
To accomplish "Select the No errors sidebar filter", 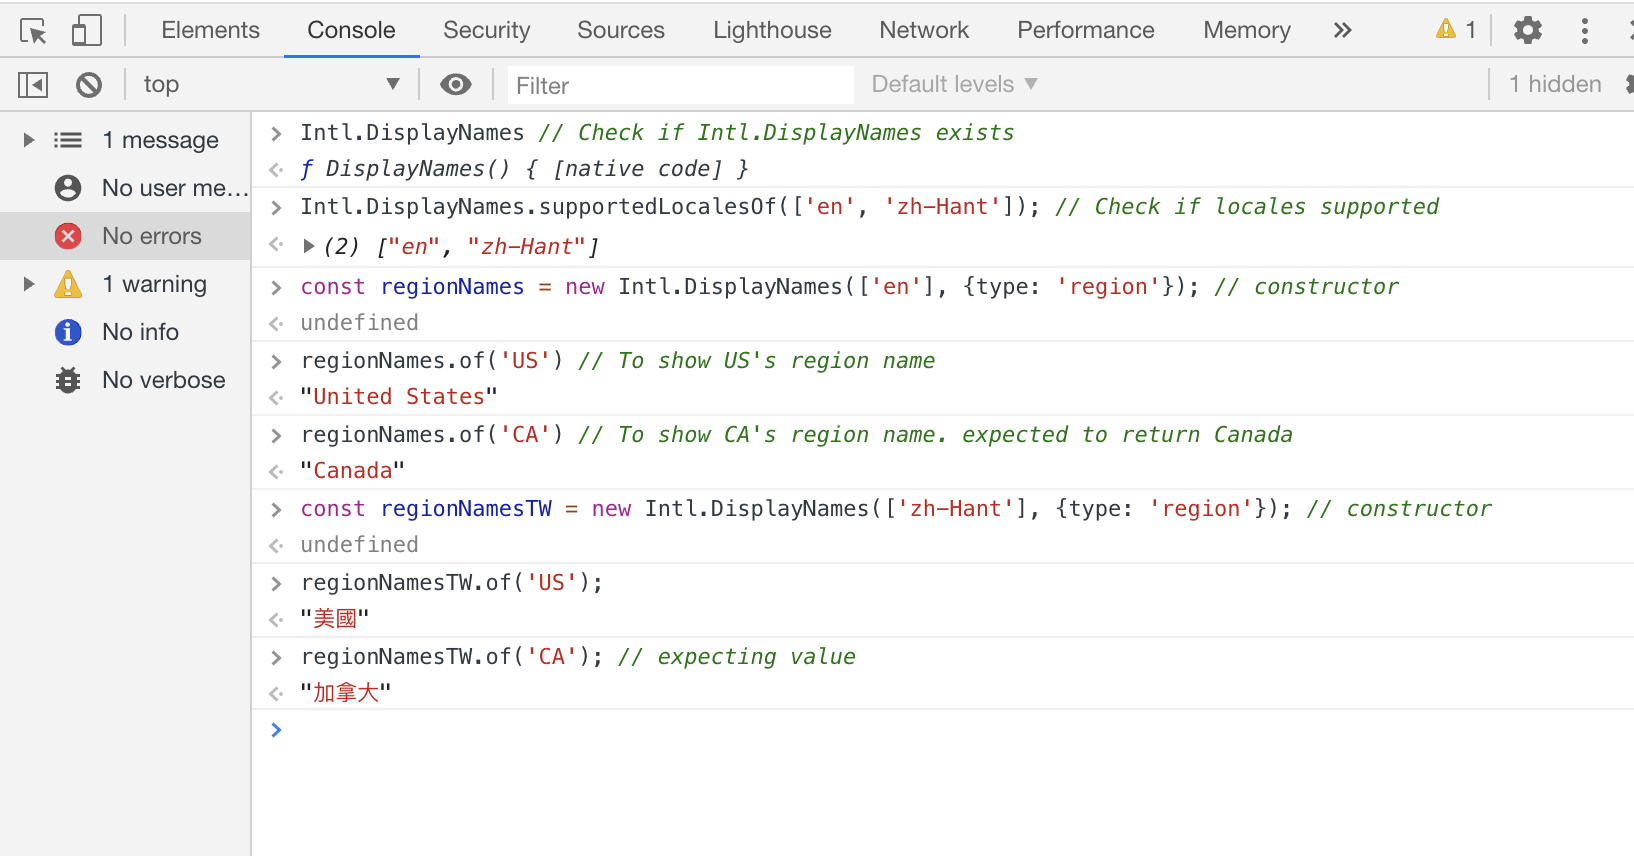I will [x=151, y=236].
